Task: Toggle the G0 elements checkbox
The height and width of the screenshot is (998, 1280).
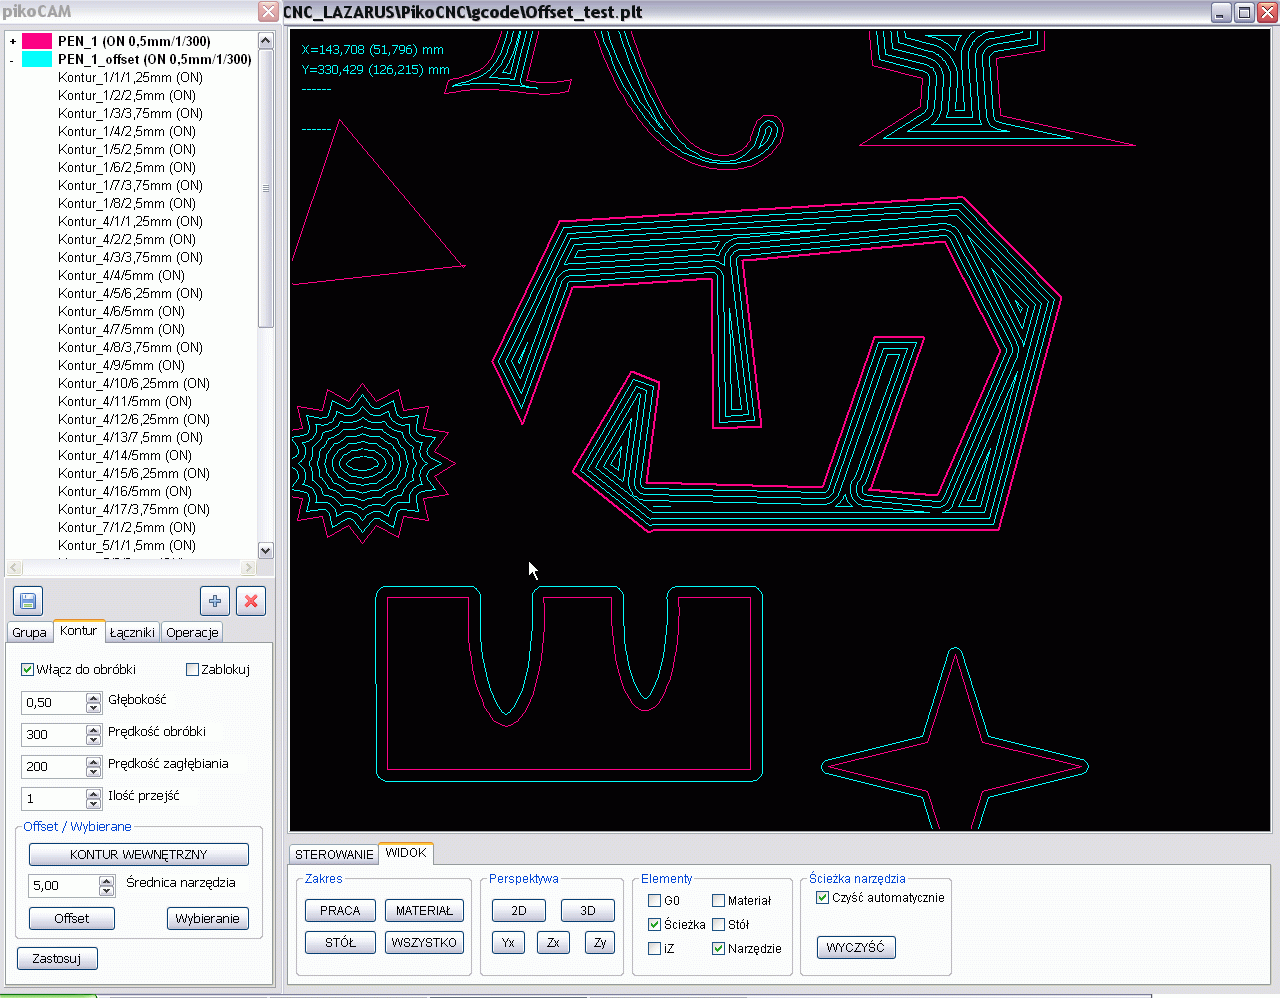Action: click(655, 900)
